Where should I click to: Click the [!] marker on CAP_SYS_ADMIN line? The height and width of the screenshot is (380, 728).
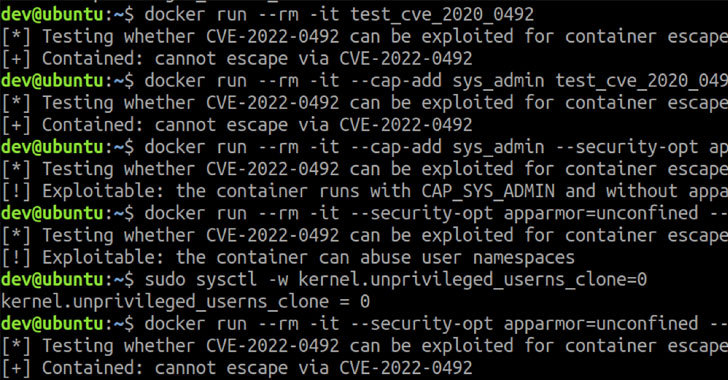(16, 191)
